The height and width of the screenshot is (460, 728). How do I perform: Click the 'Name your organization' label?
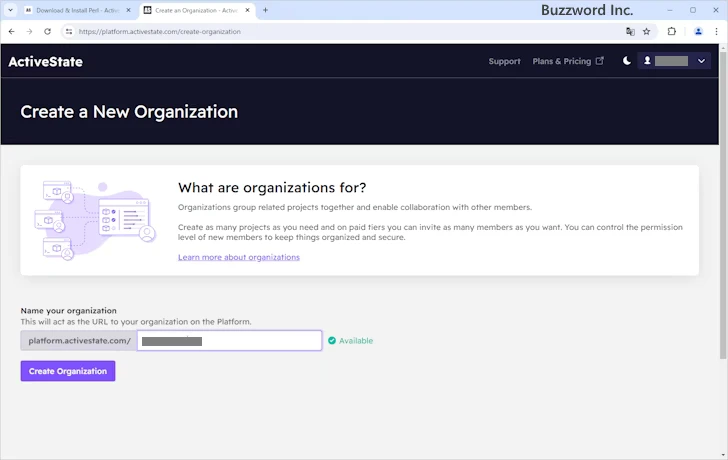tap(68, 311)
